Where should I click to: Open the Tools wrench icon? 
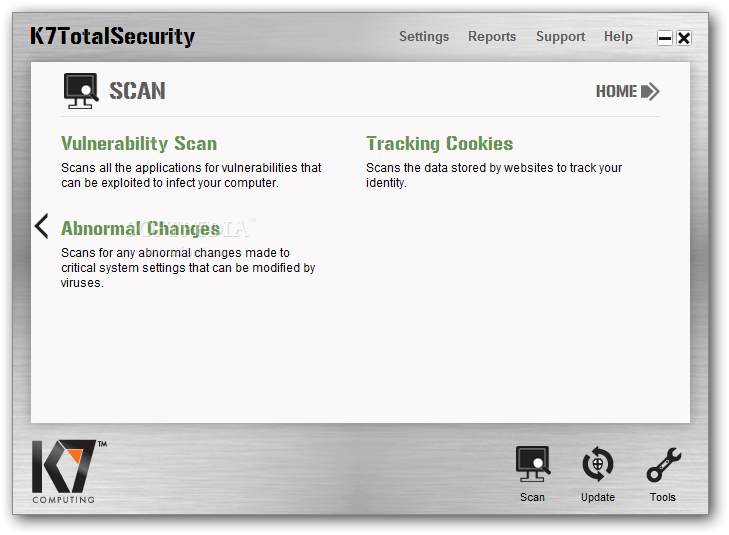(x=663, y=464)
